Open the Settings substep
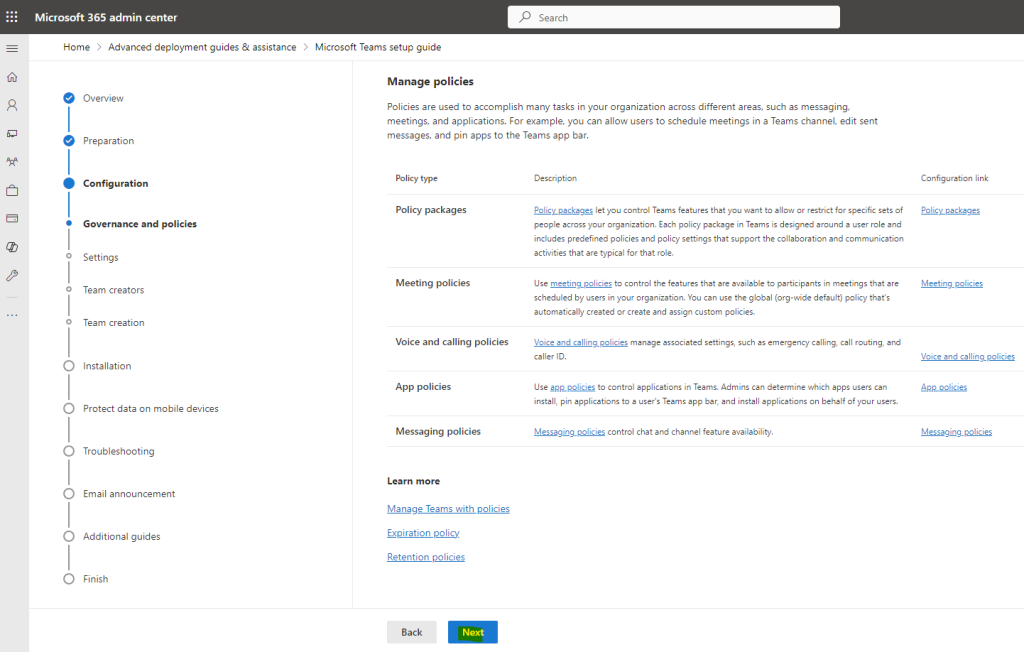Viewport: 1024px width, 652px height. [x=101, y=257]
